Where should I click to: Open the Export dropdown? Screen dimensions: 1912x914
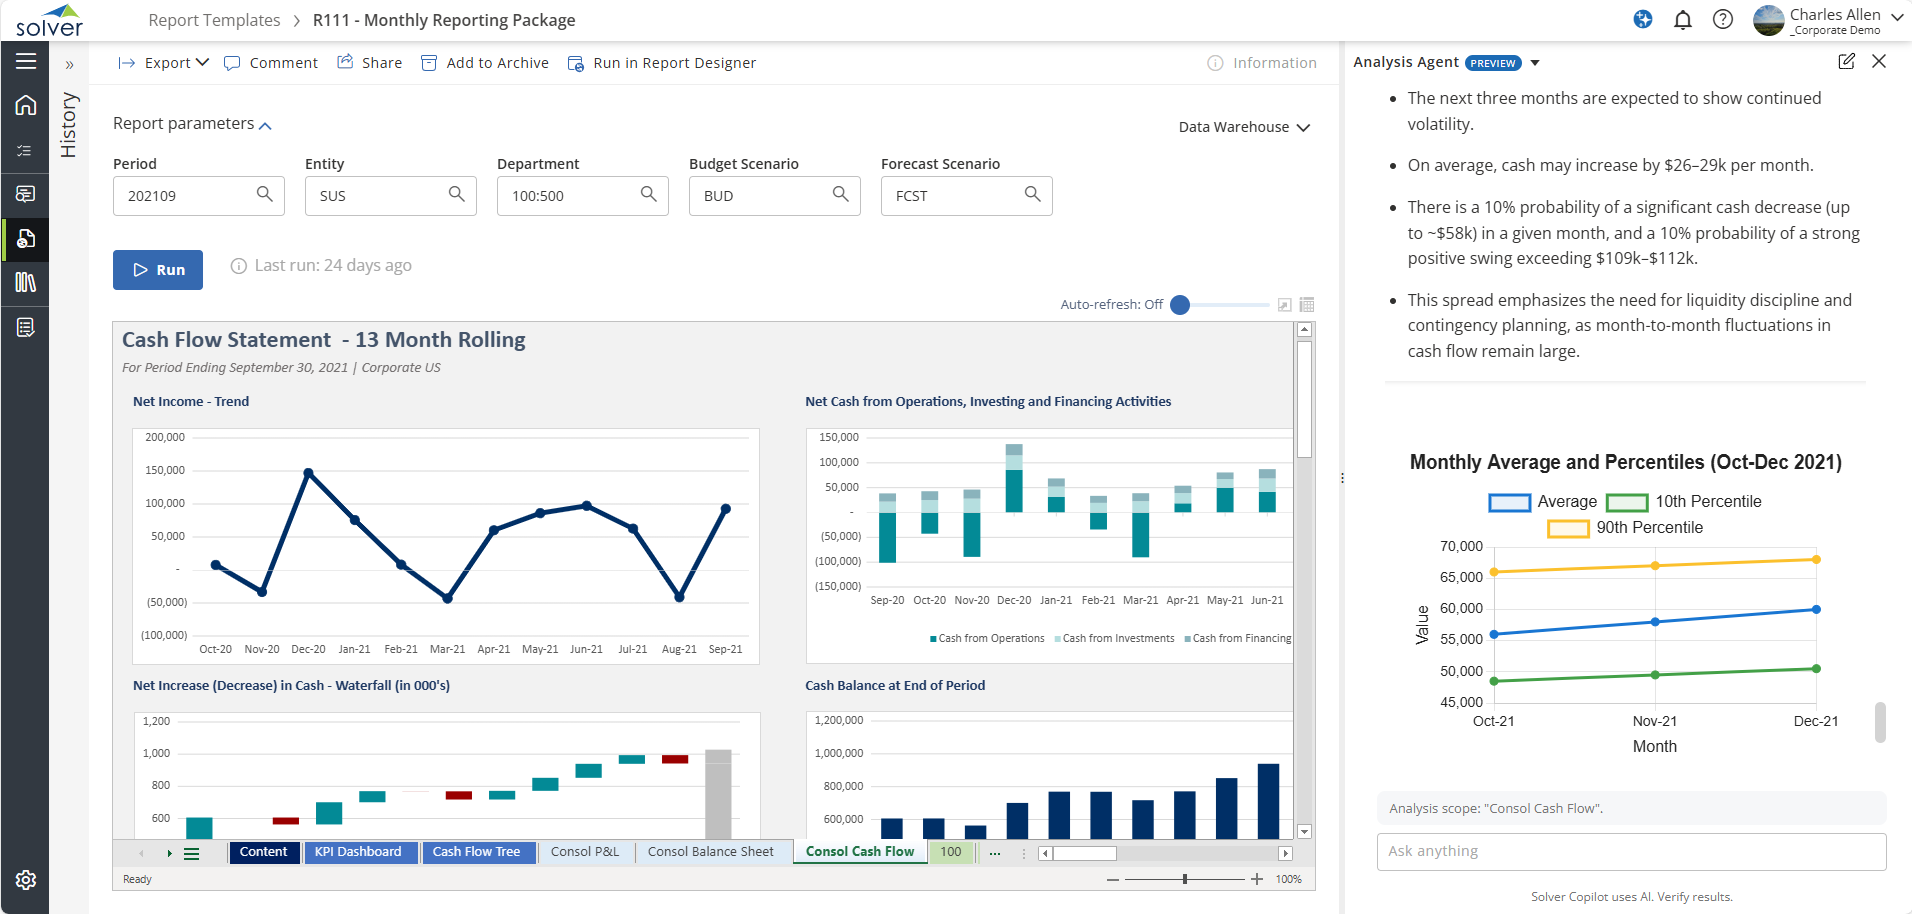(x=164, y=63)
